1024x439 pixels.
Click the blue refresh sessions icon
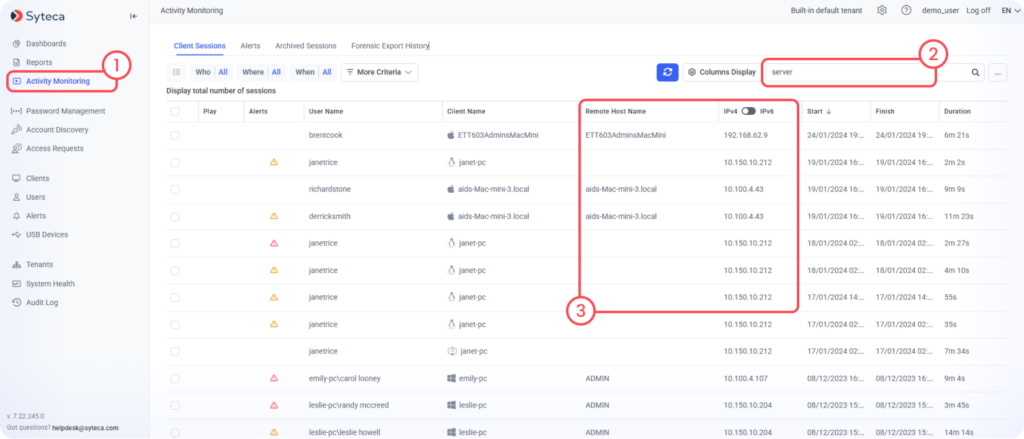coord(668,72)
